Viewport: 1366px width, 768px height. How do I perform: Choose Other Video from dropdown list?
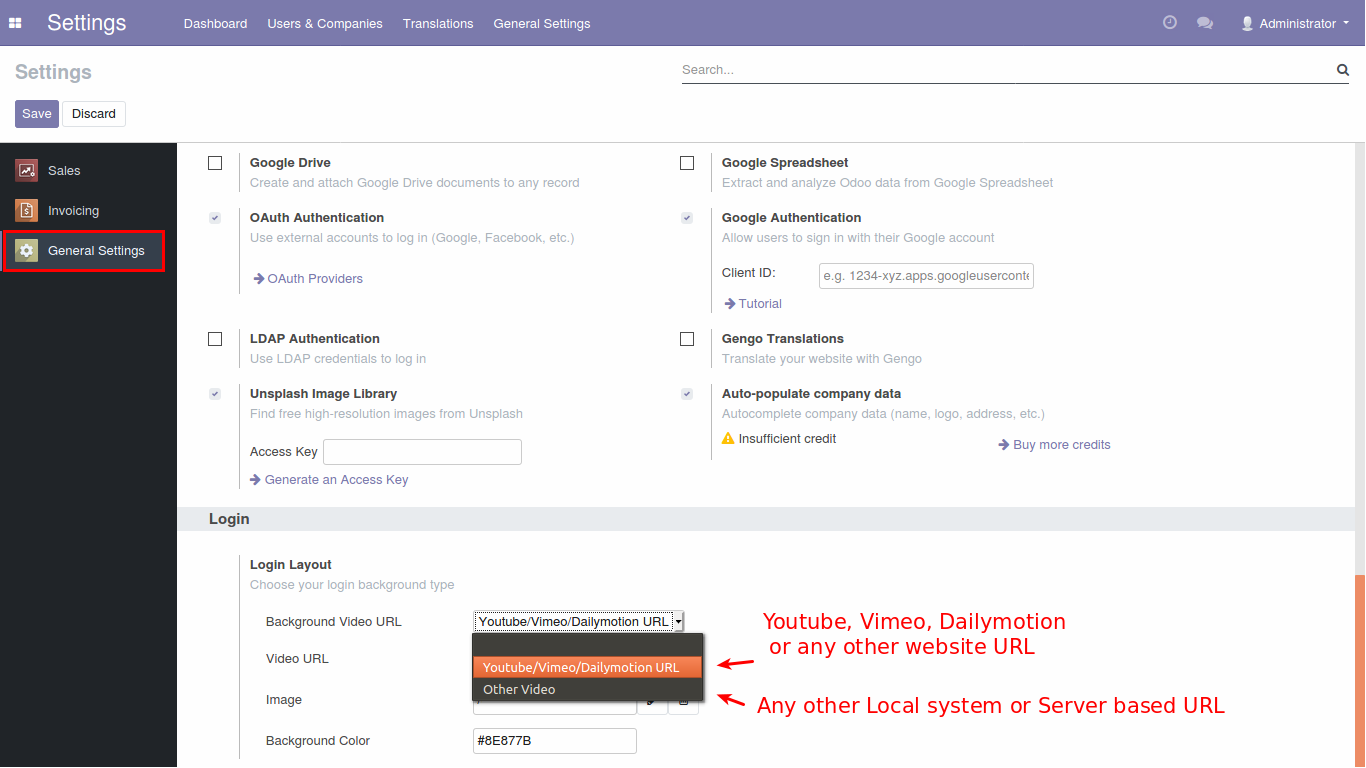tap(518, 690)
